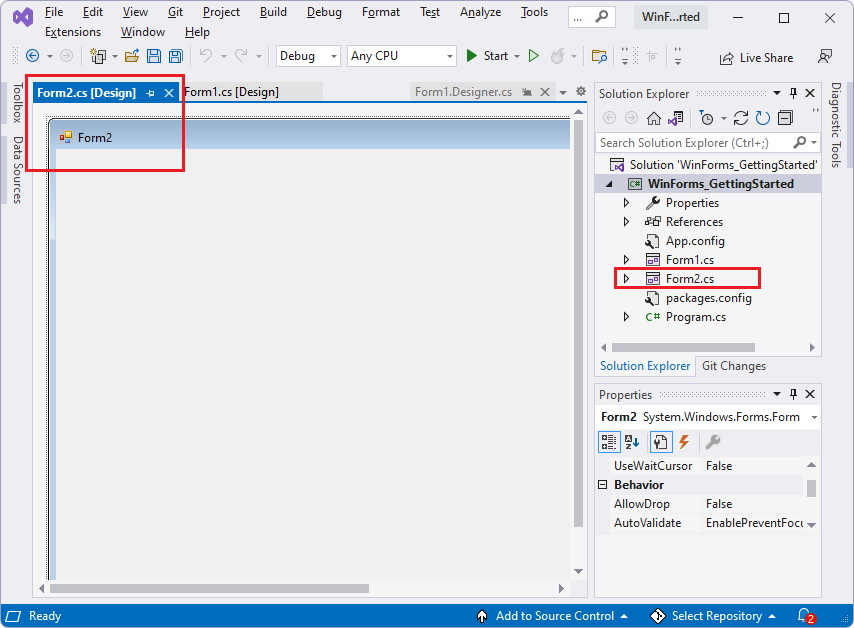The height and width of the screenshot is (628, 854).
Task: Select the Start Without Debugging icon
Action: coord(534,56)
